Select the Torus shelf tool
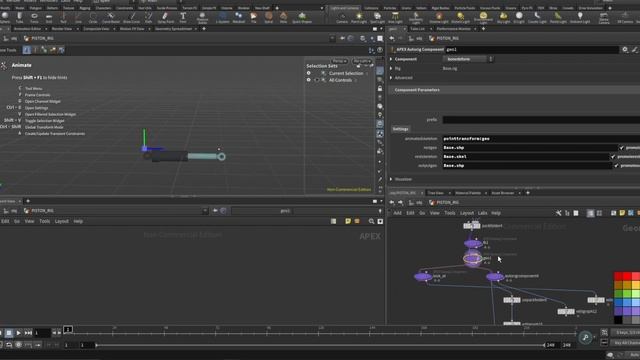Screen dimensions: 640x360 (x=34, y=17)
